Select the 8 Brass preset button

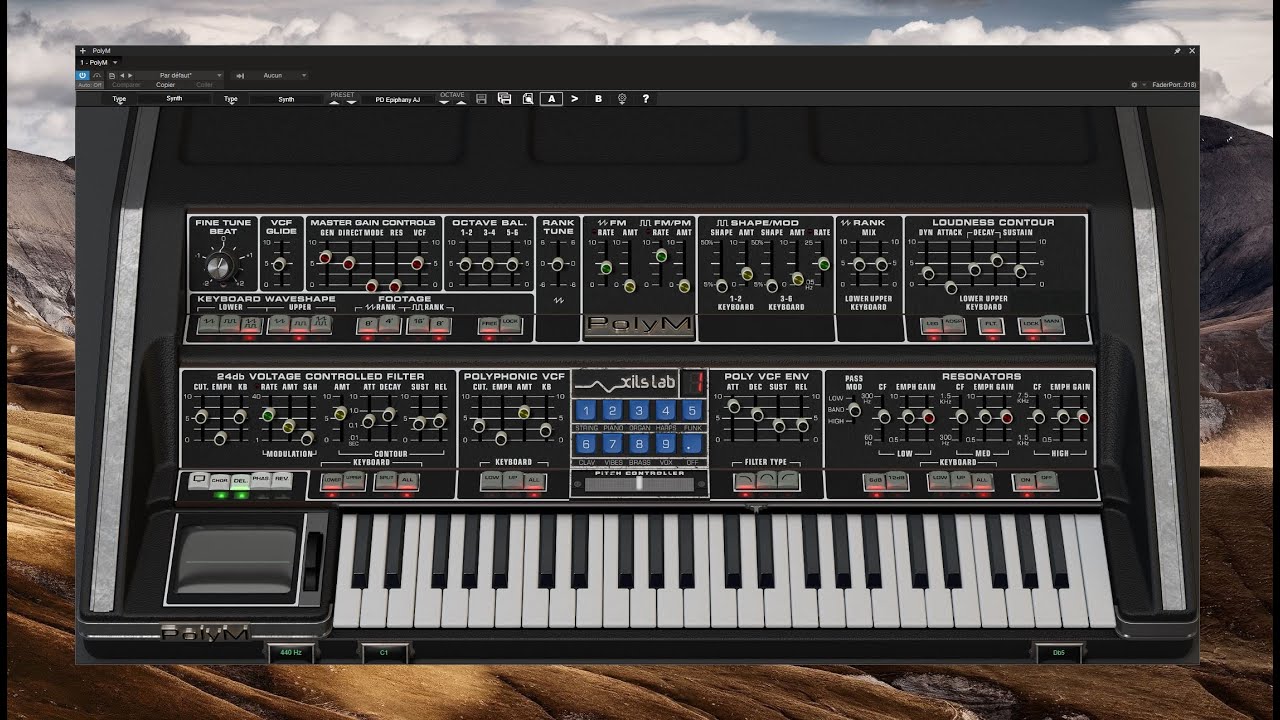pyautogui.click(x=639, y=444)
